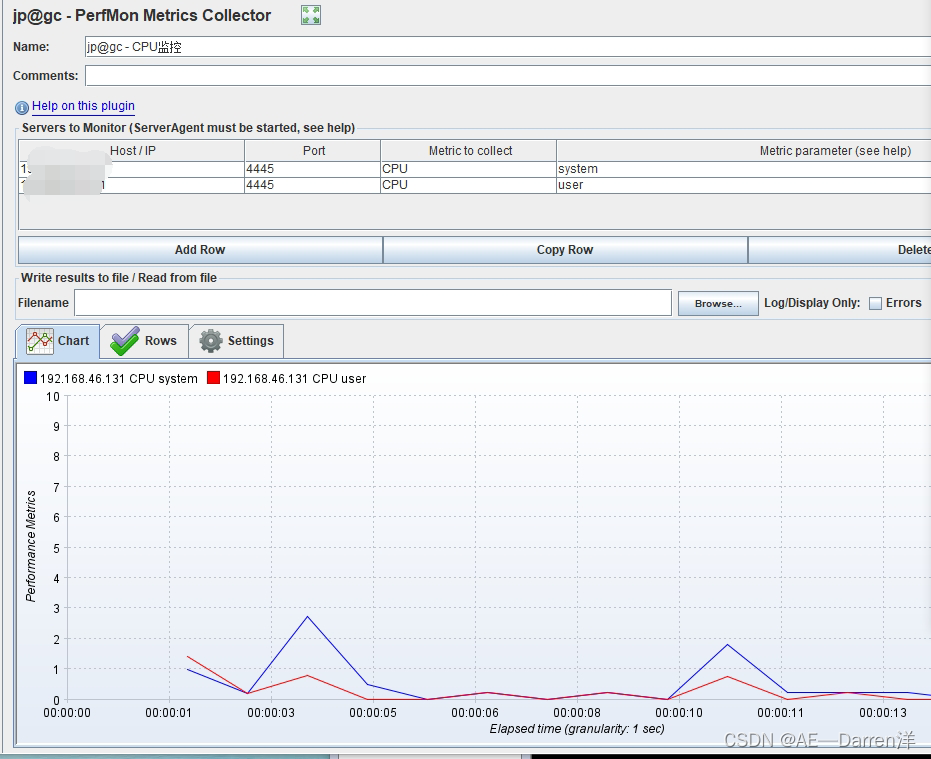Click the 00:00:10 time axis label
This screenshot has height=759, width=931.
pos(679,713)
